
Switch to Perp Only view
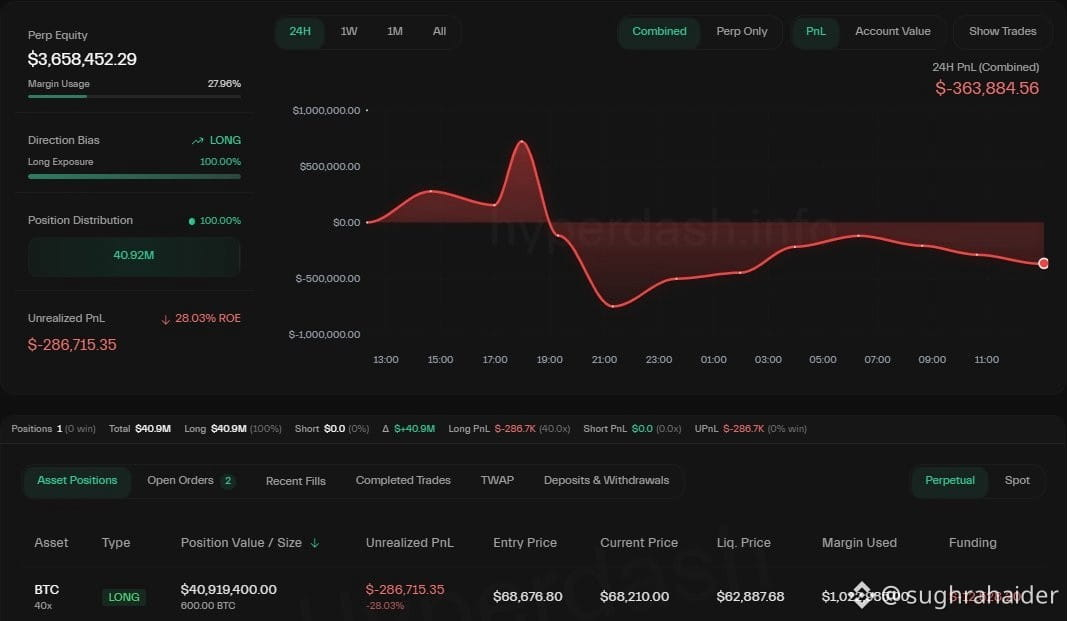pyautogui.click(x=742, y=31)
